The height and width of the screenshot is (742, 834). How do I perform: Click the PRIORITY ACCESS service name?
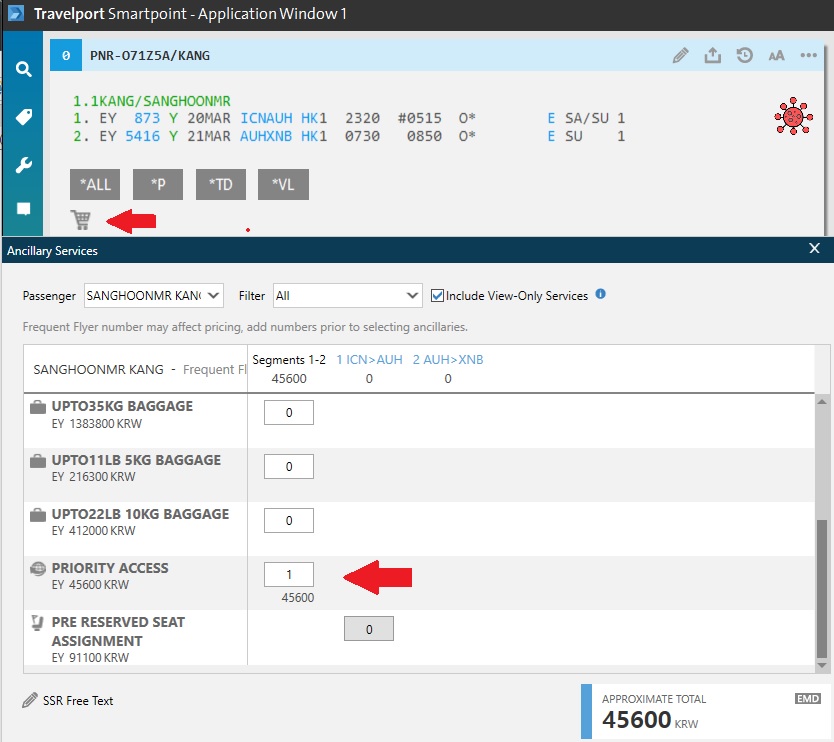pos(110,568)
